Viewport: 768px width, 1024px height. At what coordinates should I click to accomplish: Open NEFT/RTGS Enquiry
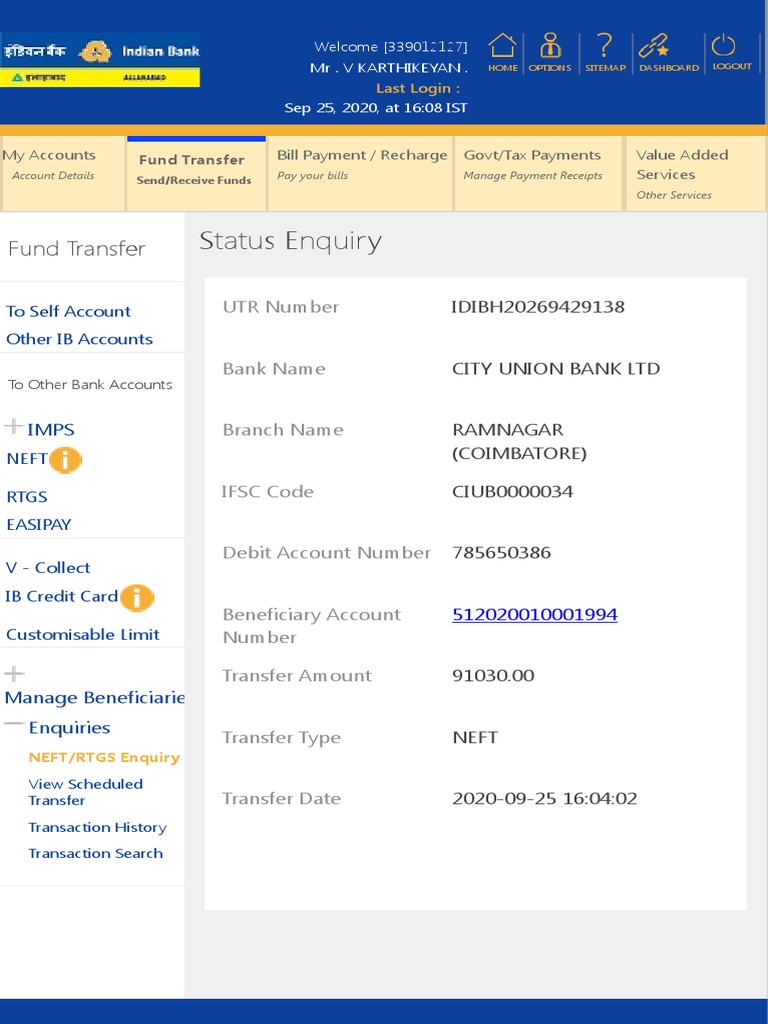click(x=104, y=757)
